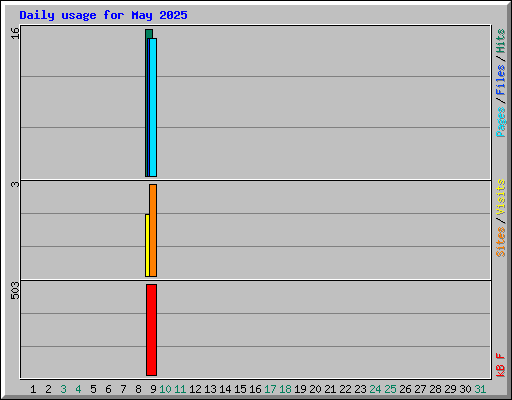Click the 16 value on the y-axis

[15, 33]
